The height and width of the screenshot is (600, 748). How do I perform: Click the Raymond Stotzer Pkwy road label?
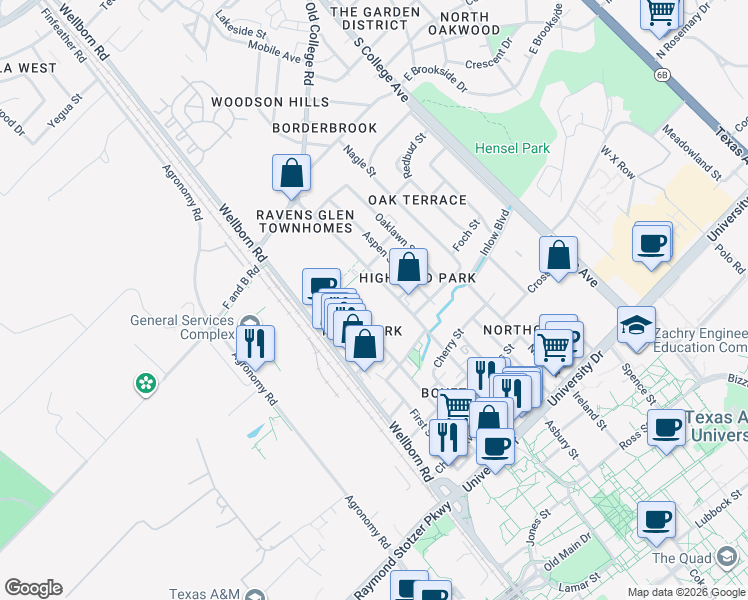tap(403, 550)
